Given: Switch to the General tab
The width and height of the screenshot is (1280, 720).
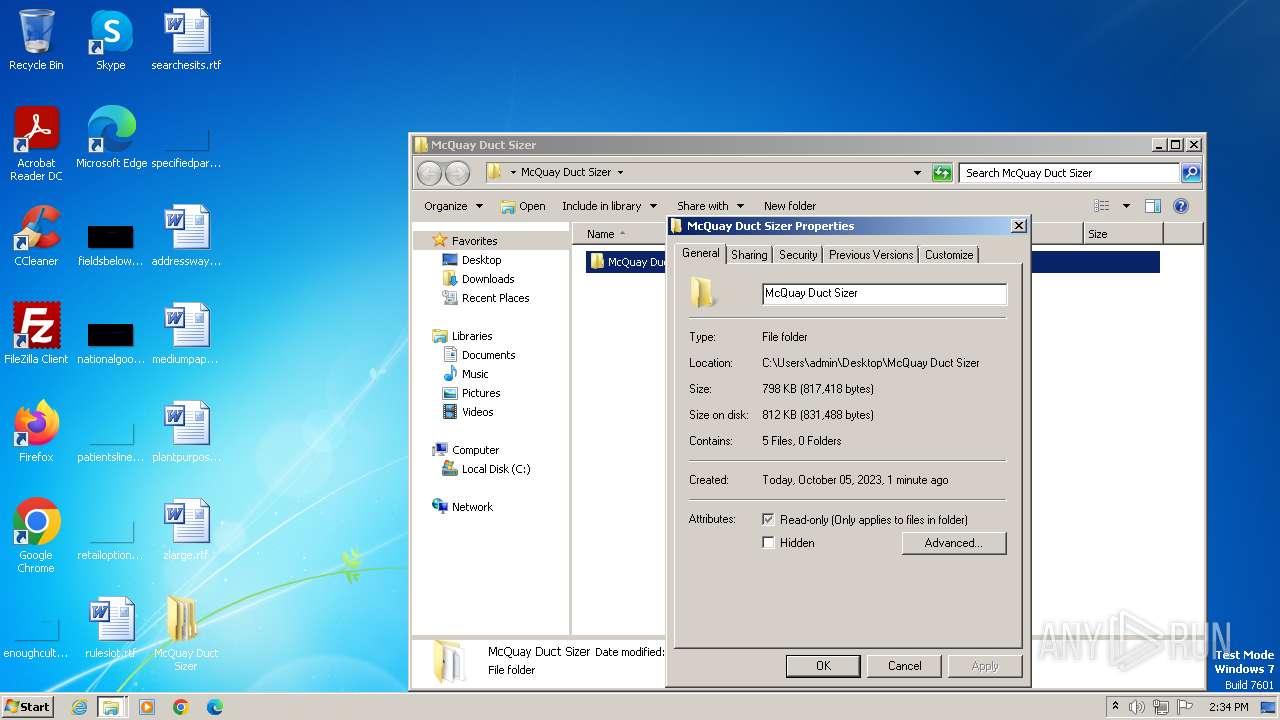Looking at the screenshot, I should point(700,253).
